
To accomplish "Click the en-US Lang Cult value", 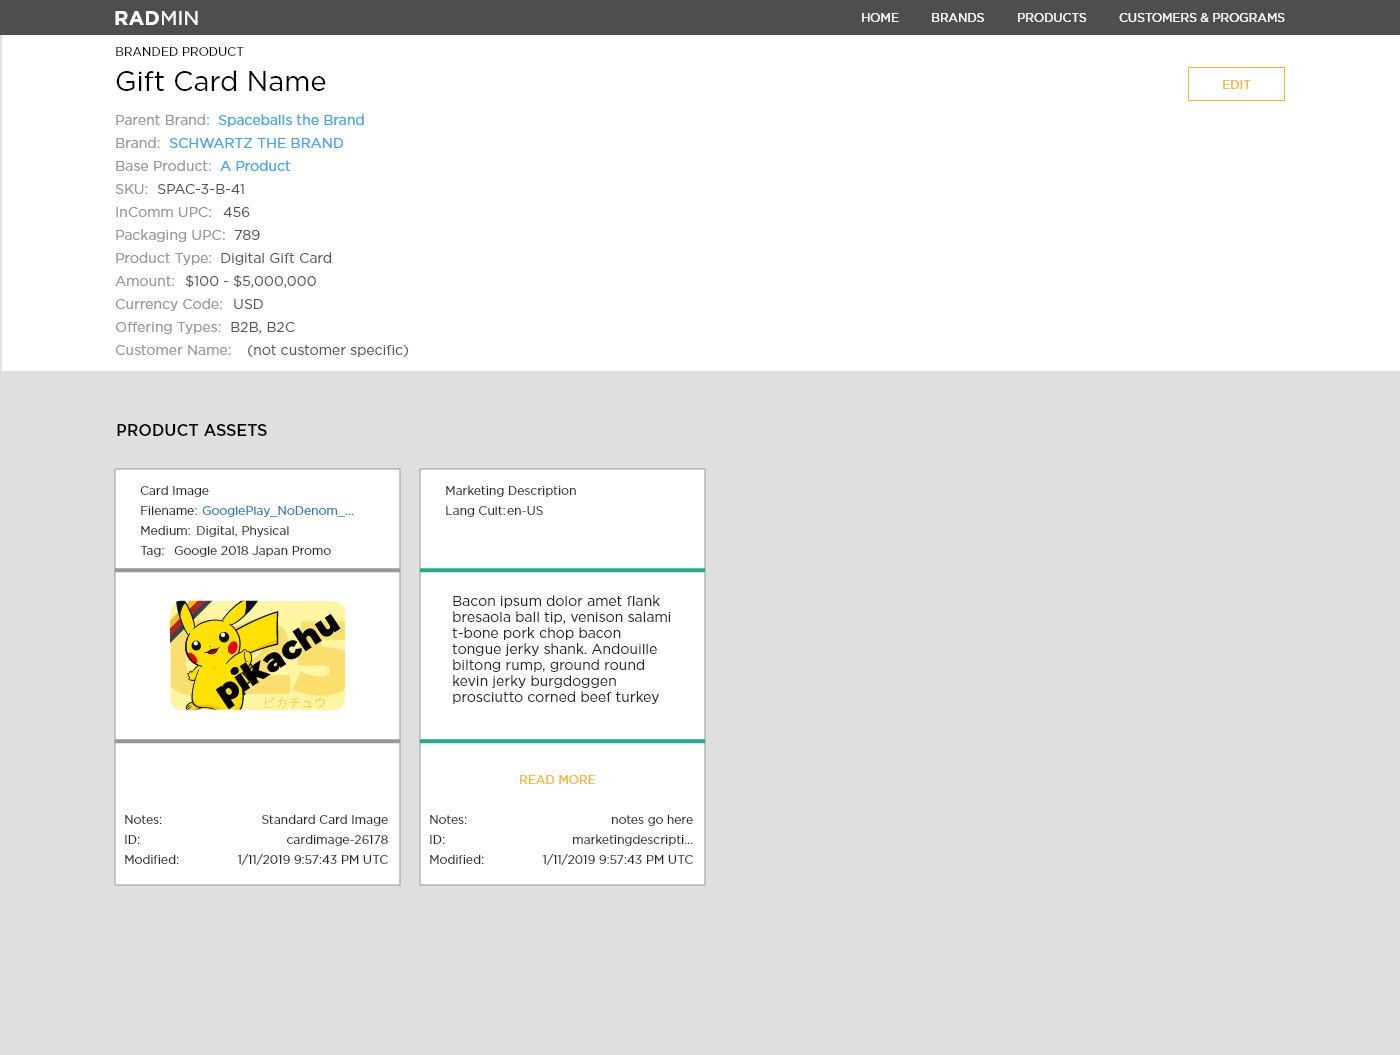I will (x=528, y=510).
